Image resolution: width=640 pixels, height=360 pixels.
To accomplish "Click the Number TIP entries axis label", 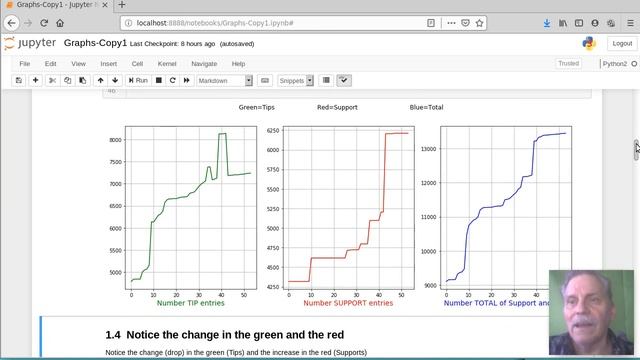I will tap(191, 303).
